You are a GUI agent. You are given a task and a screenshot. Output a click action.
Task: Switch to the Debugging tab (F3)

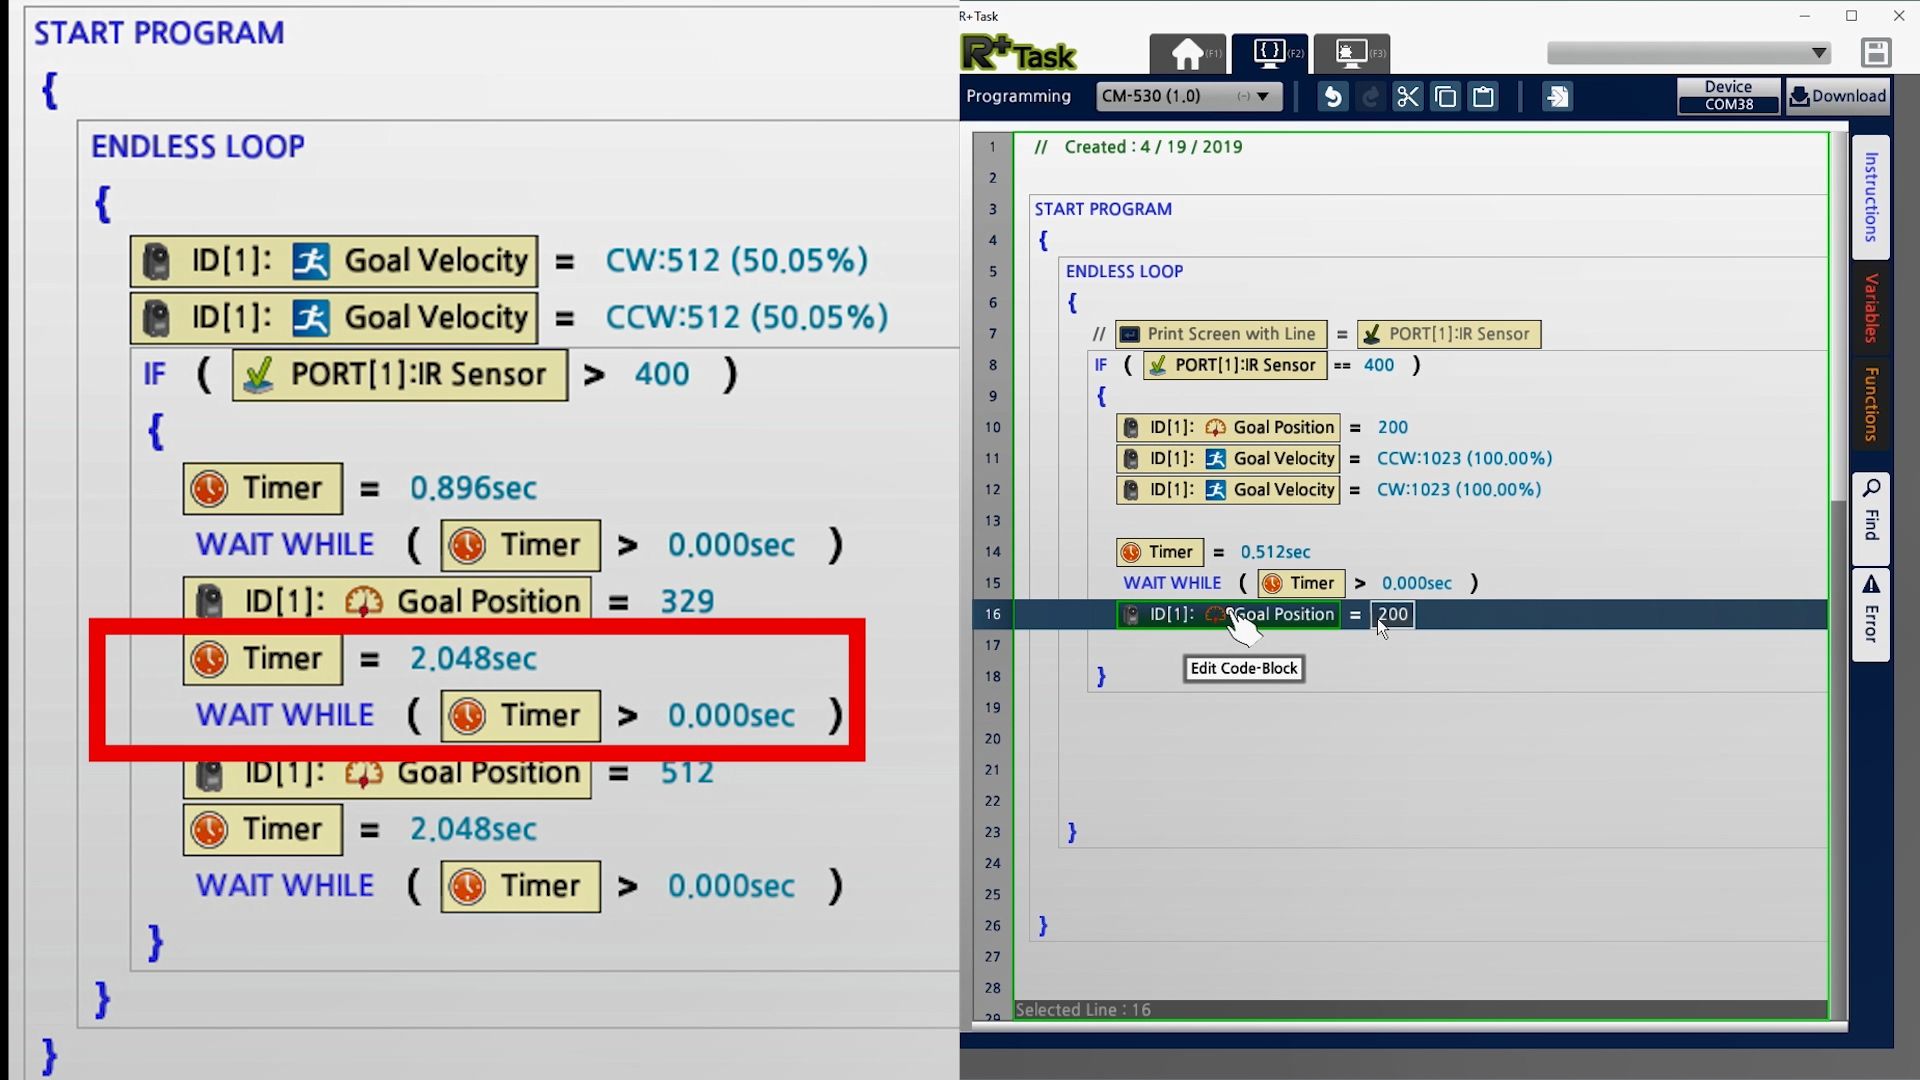[1352, 54]
